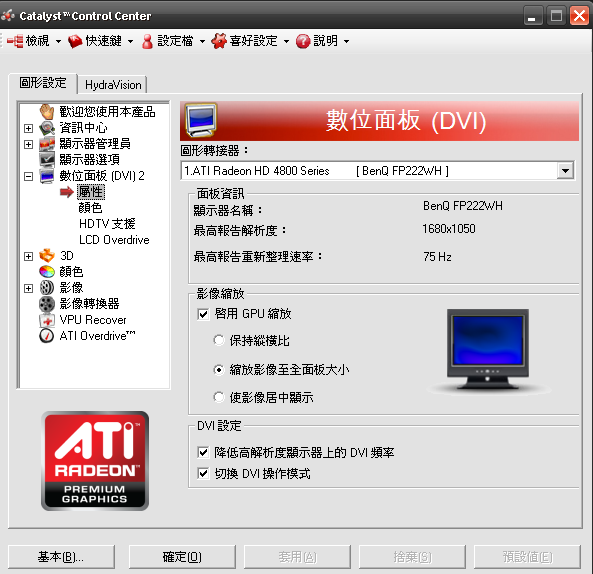The width and height of the screenshot is (593, 574).
Task: Switch to the 圖形設定 tab
Action: 43,83
